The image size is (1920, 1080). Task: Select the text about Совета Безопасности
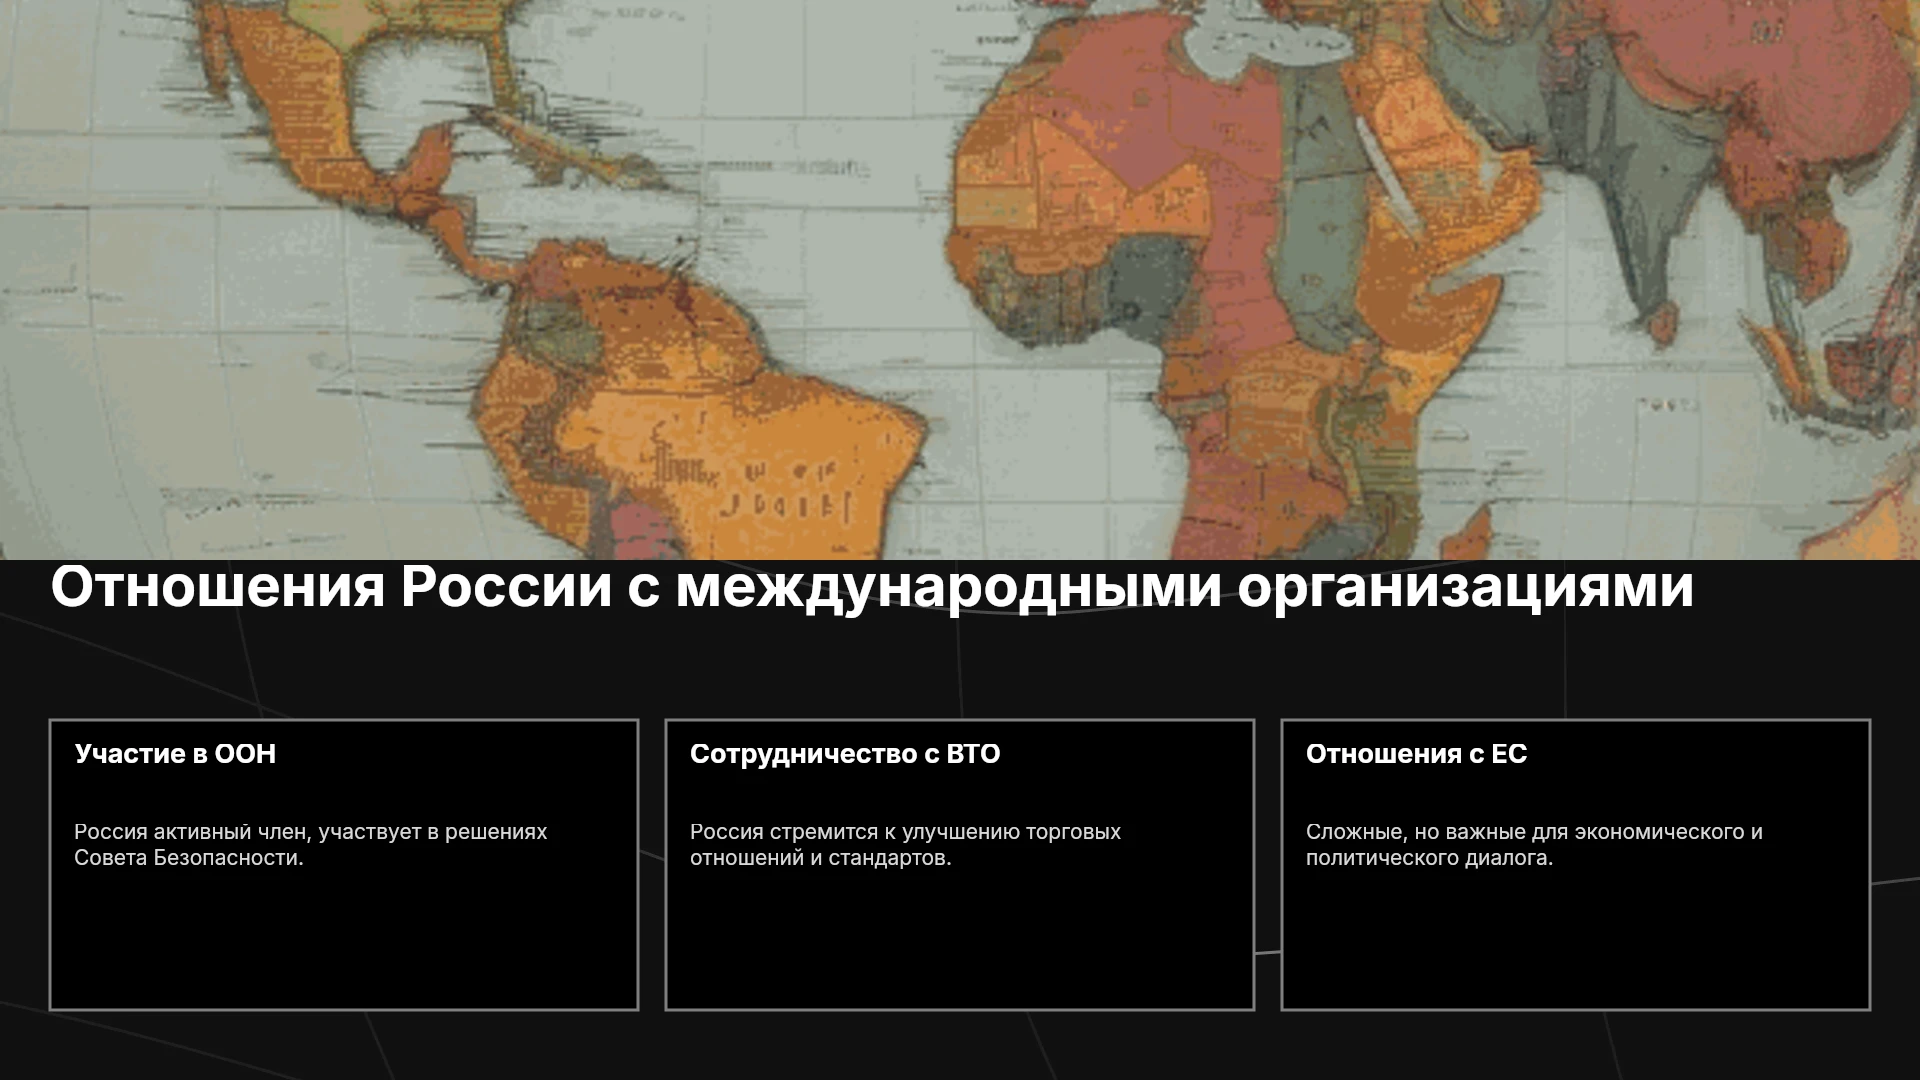tap(311, 845)
